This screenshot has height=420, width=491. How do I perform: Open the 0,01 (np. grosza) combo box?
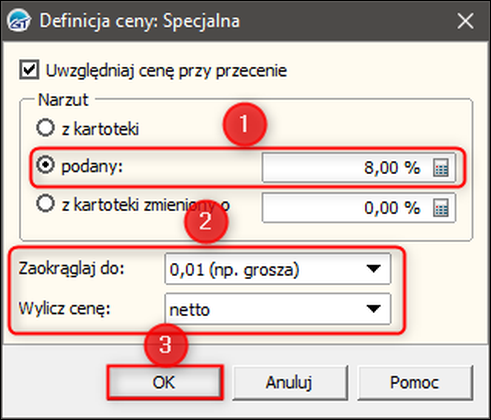(x=278, y=269)
